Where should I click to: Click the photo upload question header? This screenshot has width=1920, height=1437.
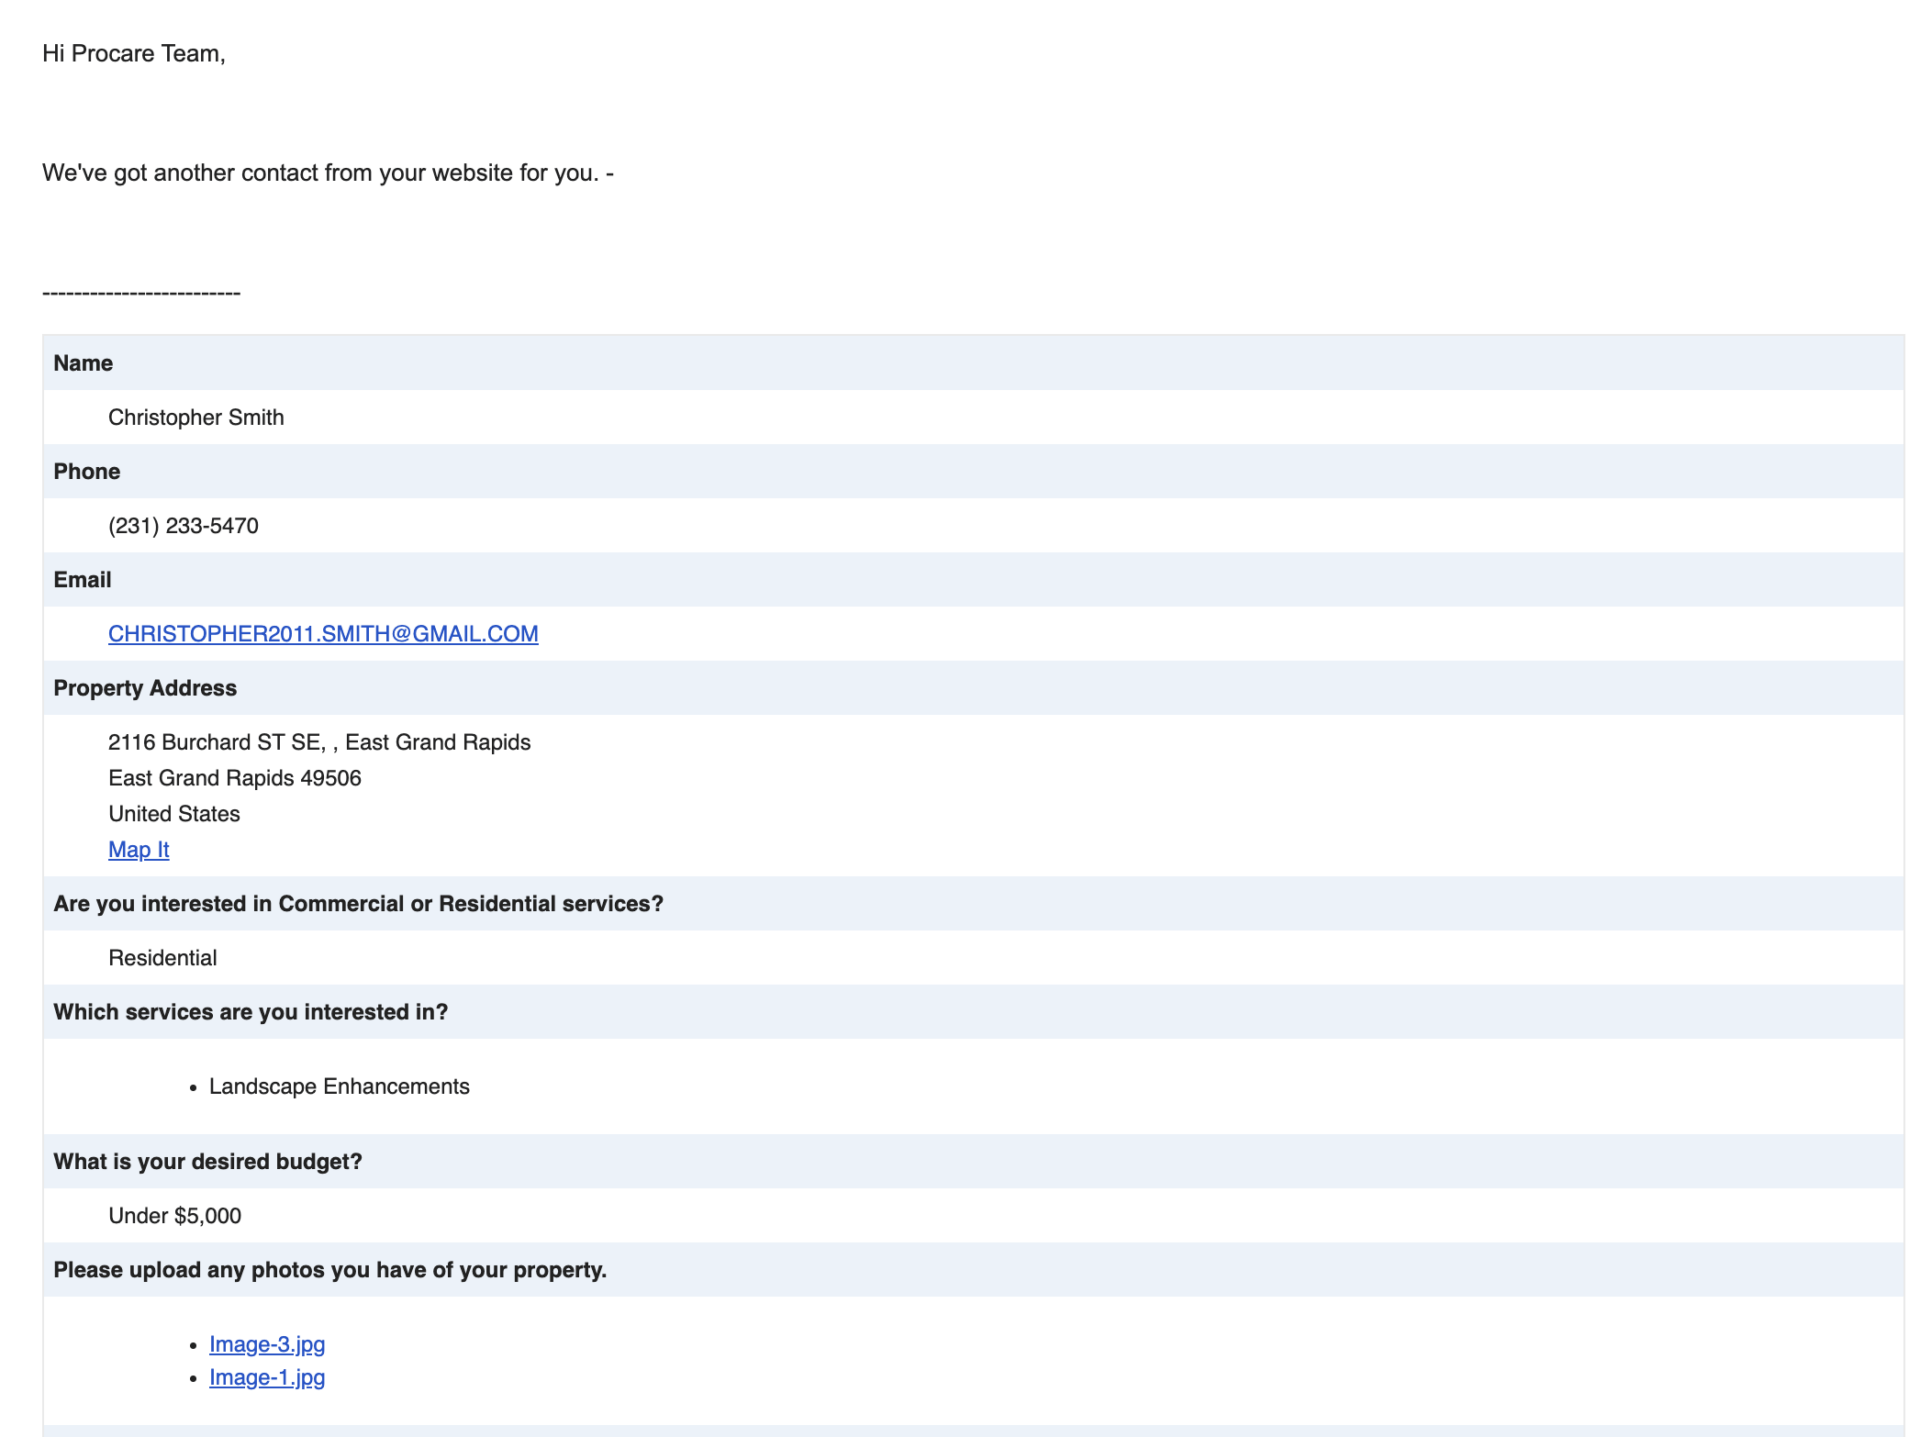[x=330, y=1269]
